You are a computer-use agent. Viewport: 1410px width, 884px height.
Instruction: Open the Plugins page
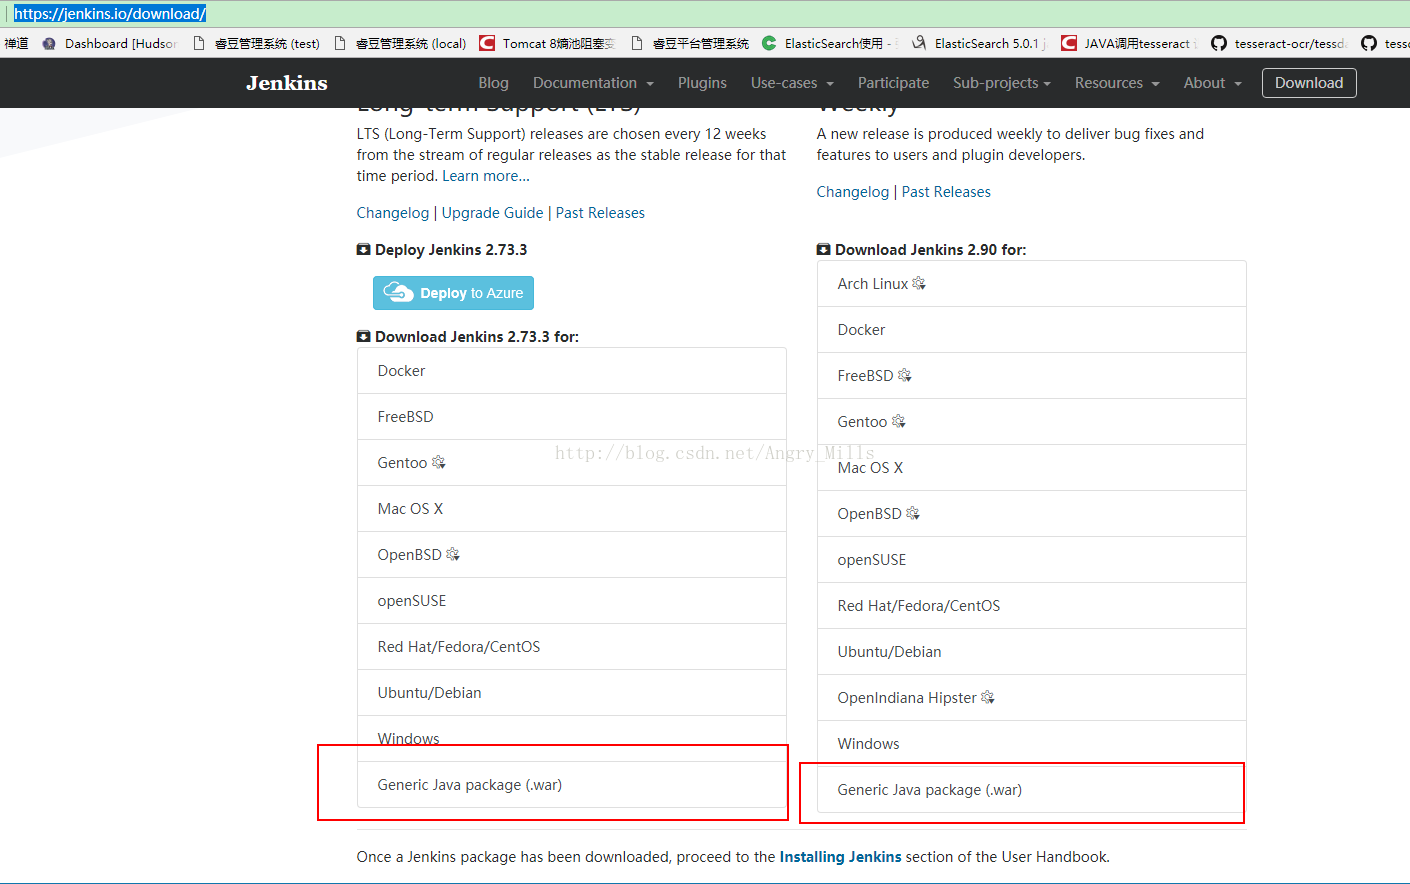coord(702,83)
